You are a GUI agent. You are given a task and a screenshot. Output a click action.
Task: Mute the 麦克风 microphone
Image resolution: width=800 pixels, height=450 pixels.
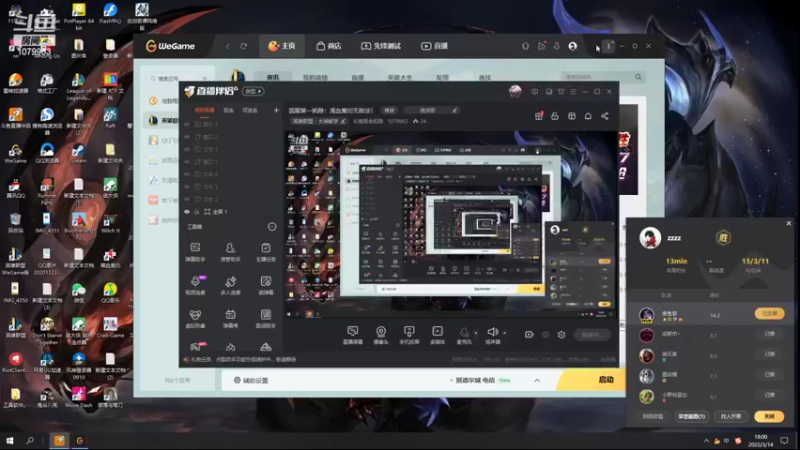464,335
